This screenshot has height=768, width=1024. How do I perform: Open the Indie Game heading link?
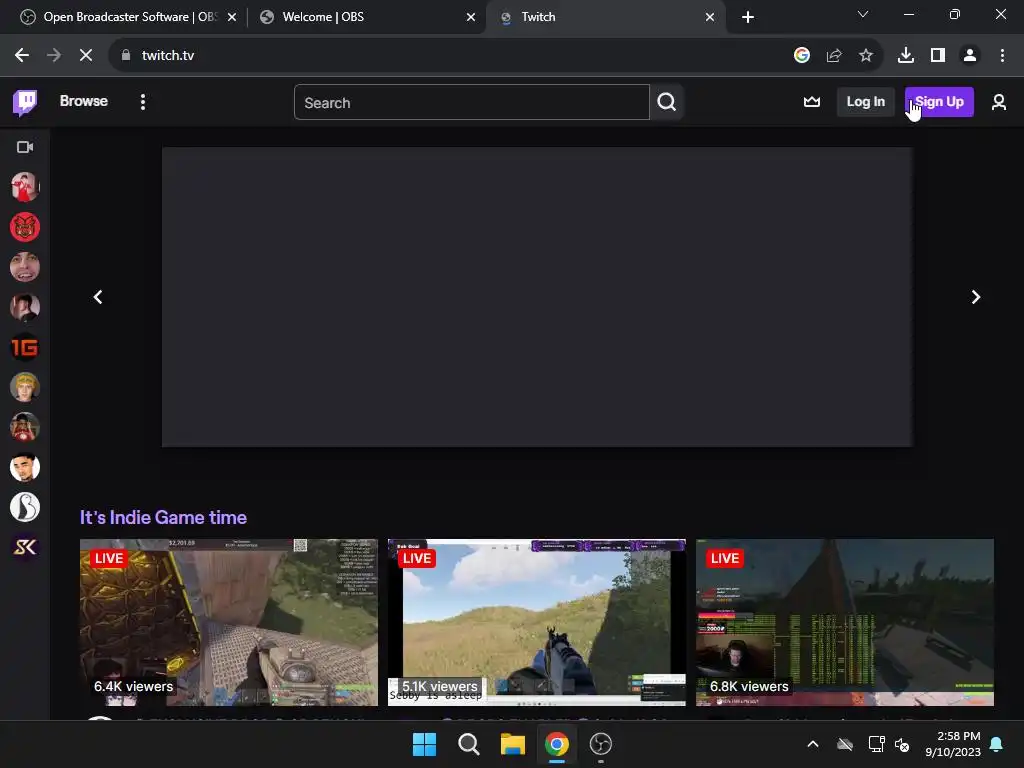coord(163,517)
